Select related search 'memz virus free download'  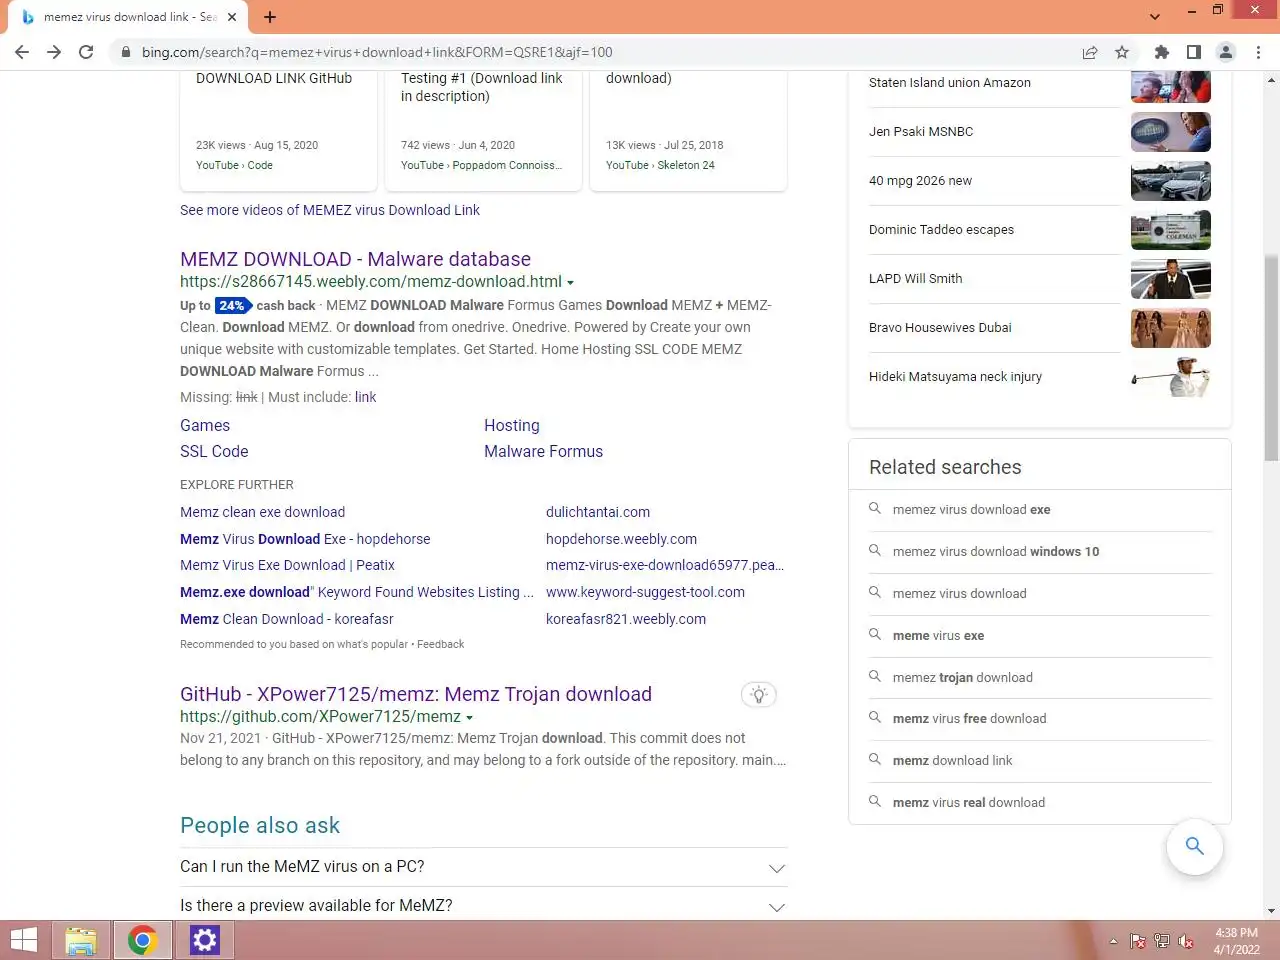point(969,718)
